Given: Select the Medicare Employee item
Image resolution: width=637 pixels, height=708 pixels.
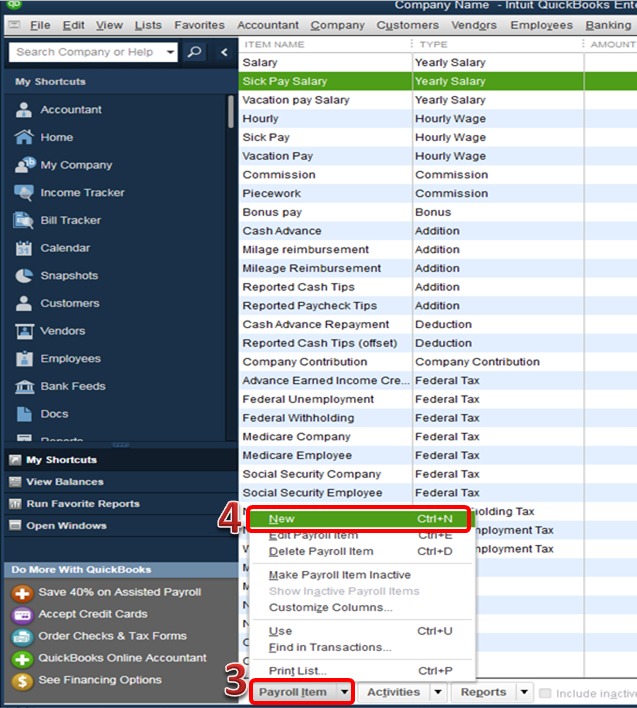Looking at the screenshot, I should click(297, 456).
